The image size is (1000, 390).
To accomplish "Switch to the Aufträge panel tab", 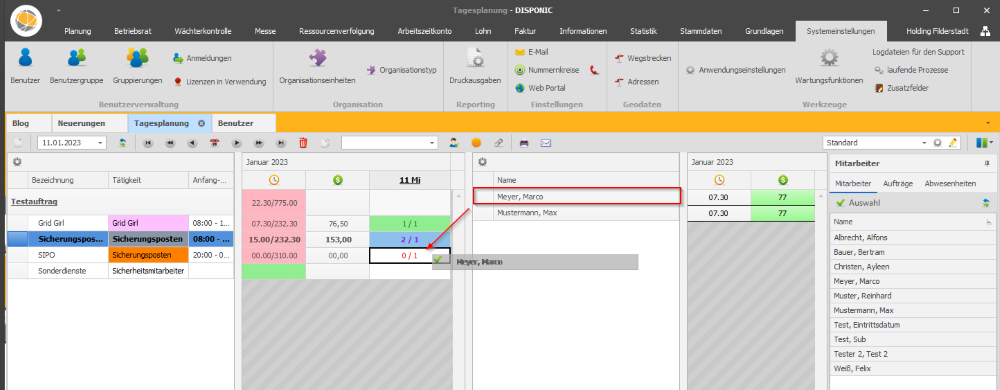I will [x=897, y=184].
